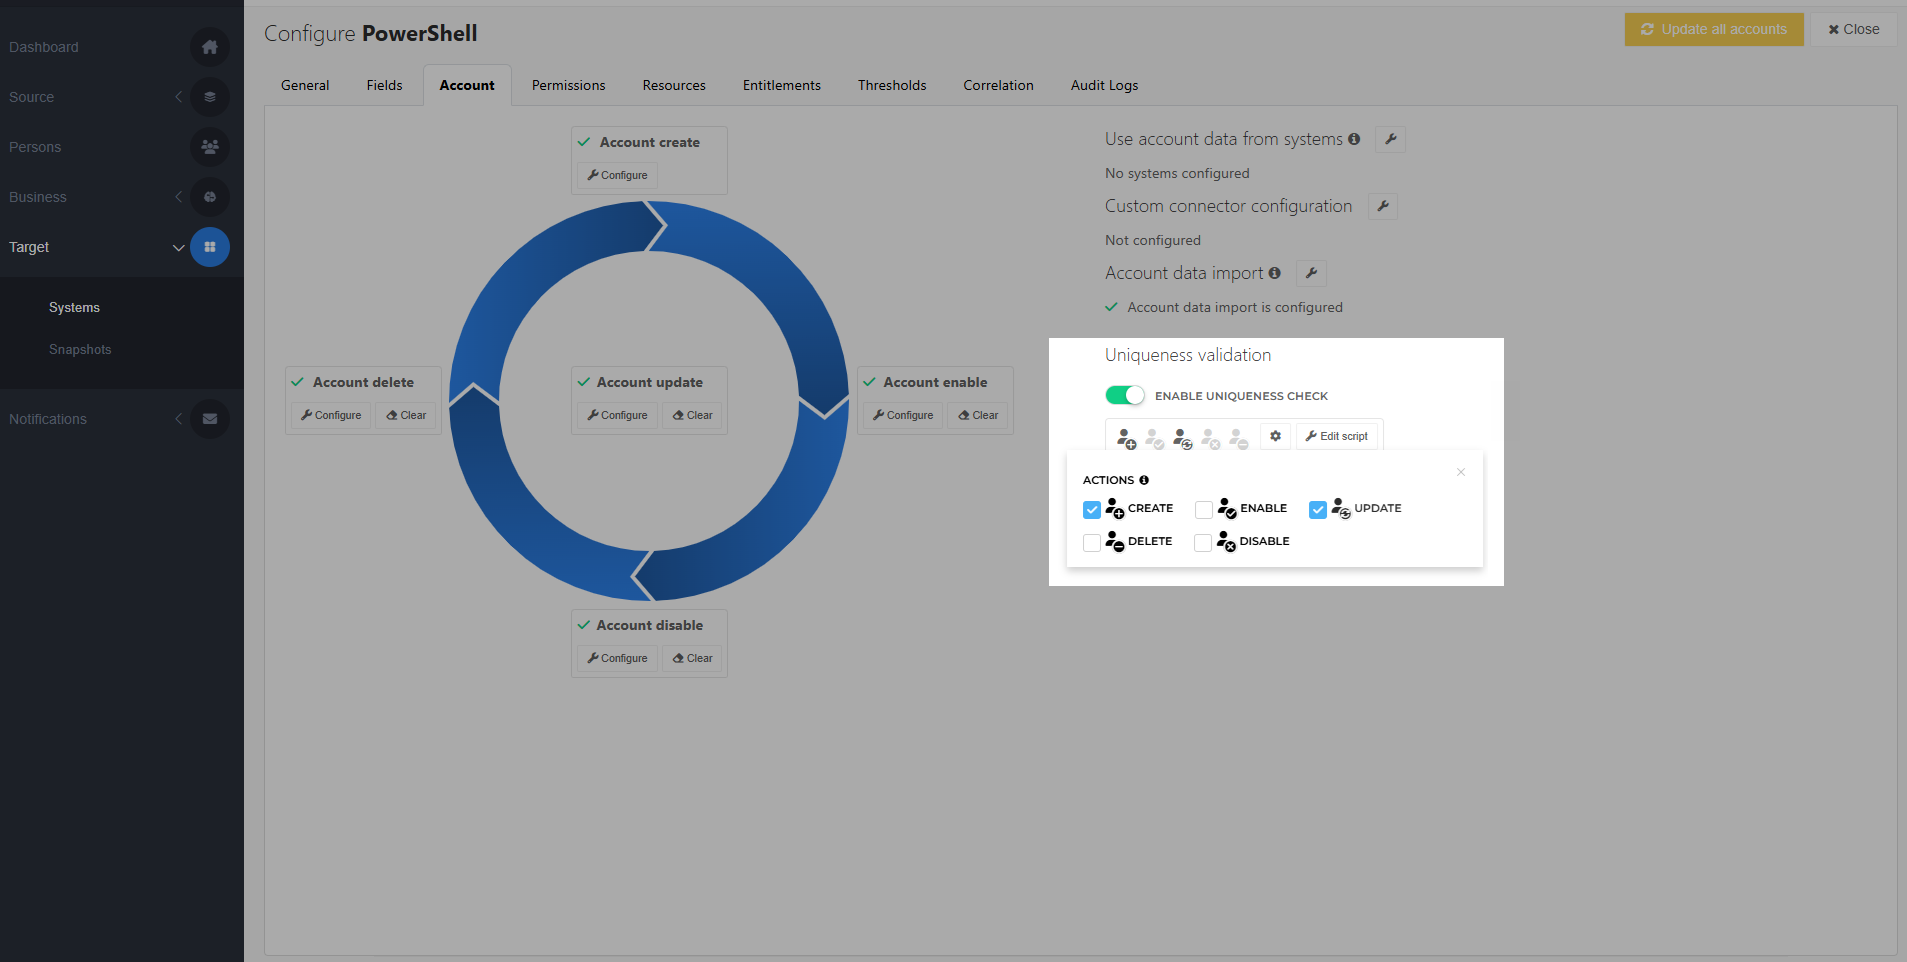
Task: Click the delete-user icon in uniqueness toolbar
Action: (x=1239, y=439)
